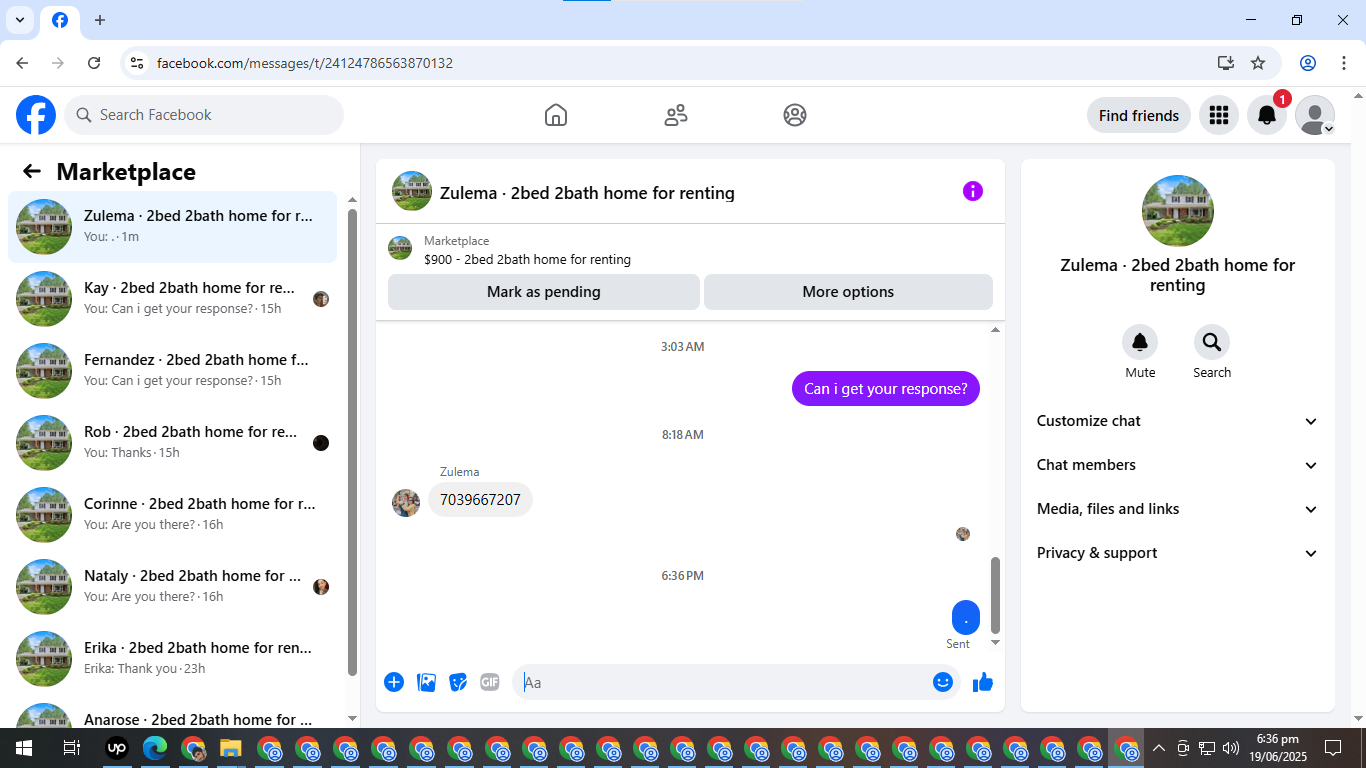Click the chat list scrollbar

pyautogui.click(x=352, y=442)
